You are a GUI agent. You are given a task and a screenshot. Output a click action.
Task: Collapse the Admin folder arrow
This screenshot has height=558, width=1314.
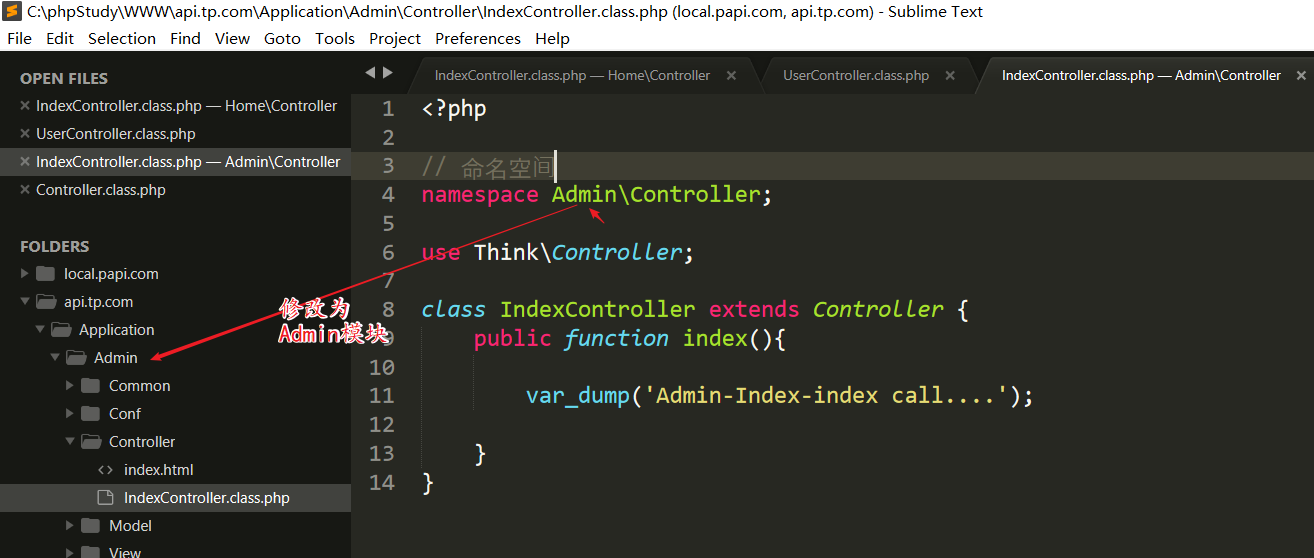(55, 358)
